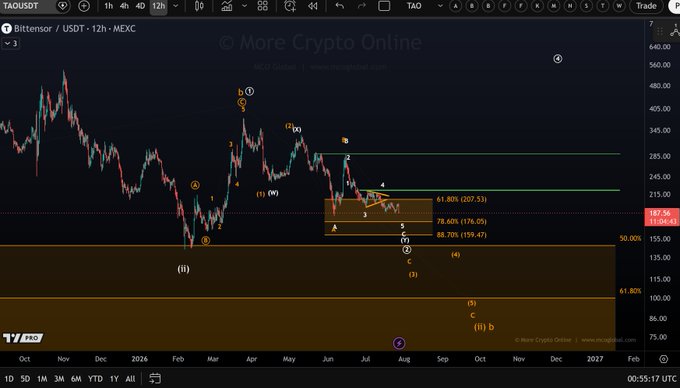Add a compare symbol with plus icon
Image resolution: width=680 pixels, height=388 pixels.
pos(84,6)
